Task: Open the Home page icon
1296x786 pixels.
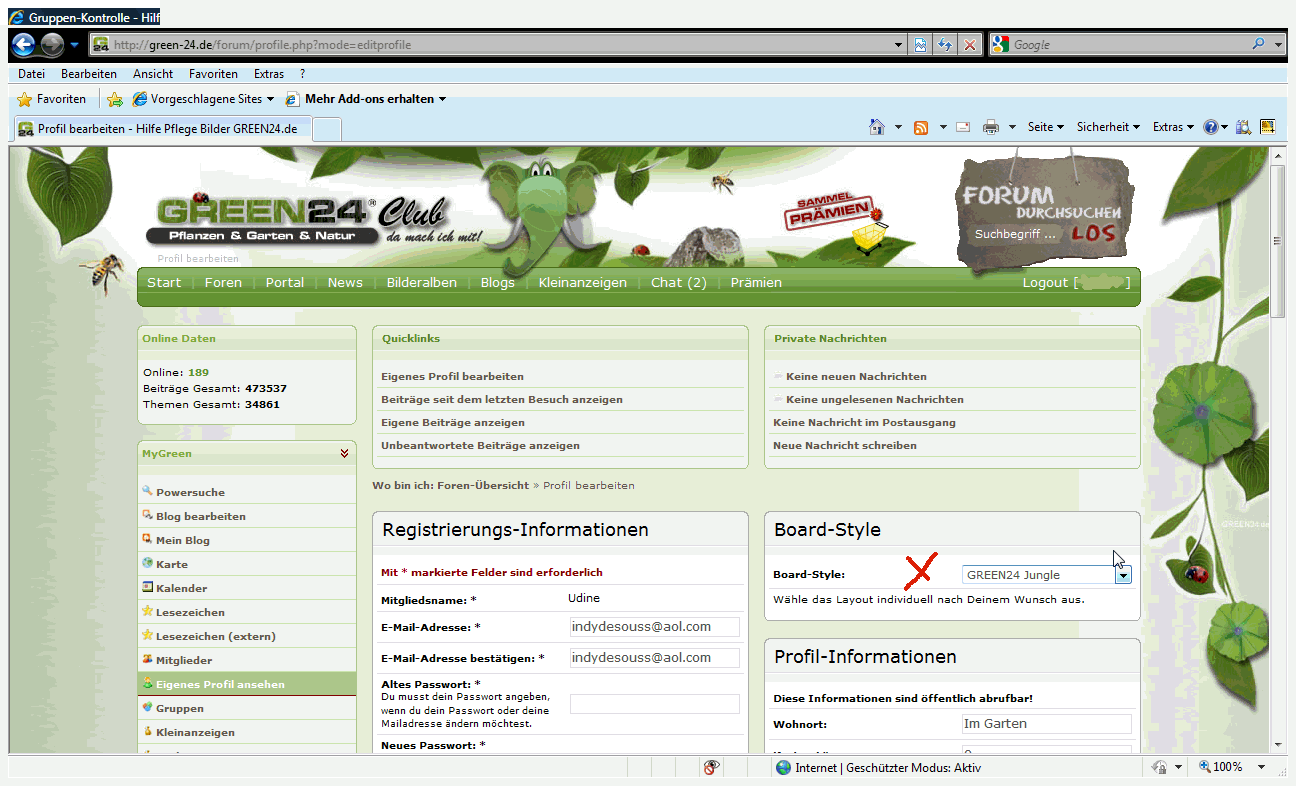Action: click(x=877, y=127)
